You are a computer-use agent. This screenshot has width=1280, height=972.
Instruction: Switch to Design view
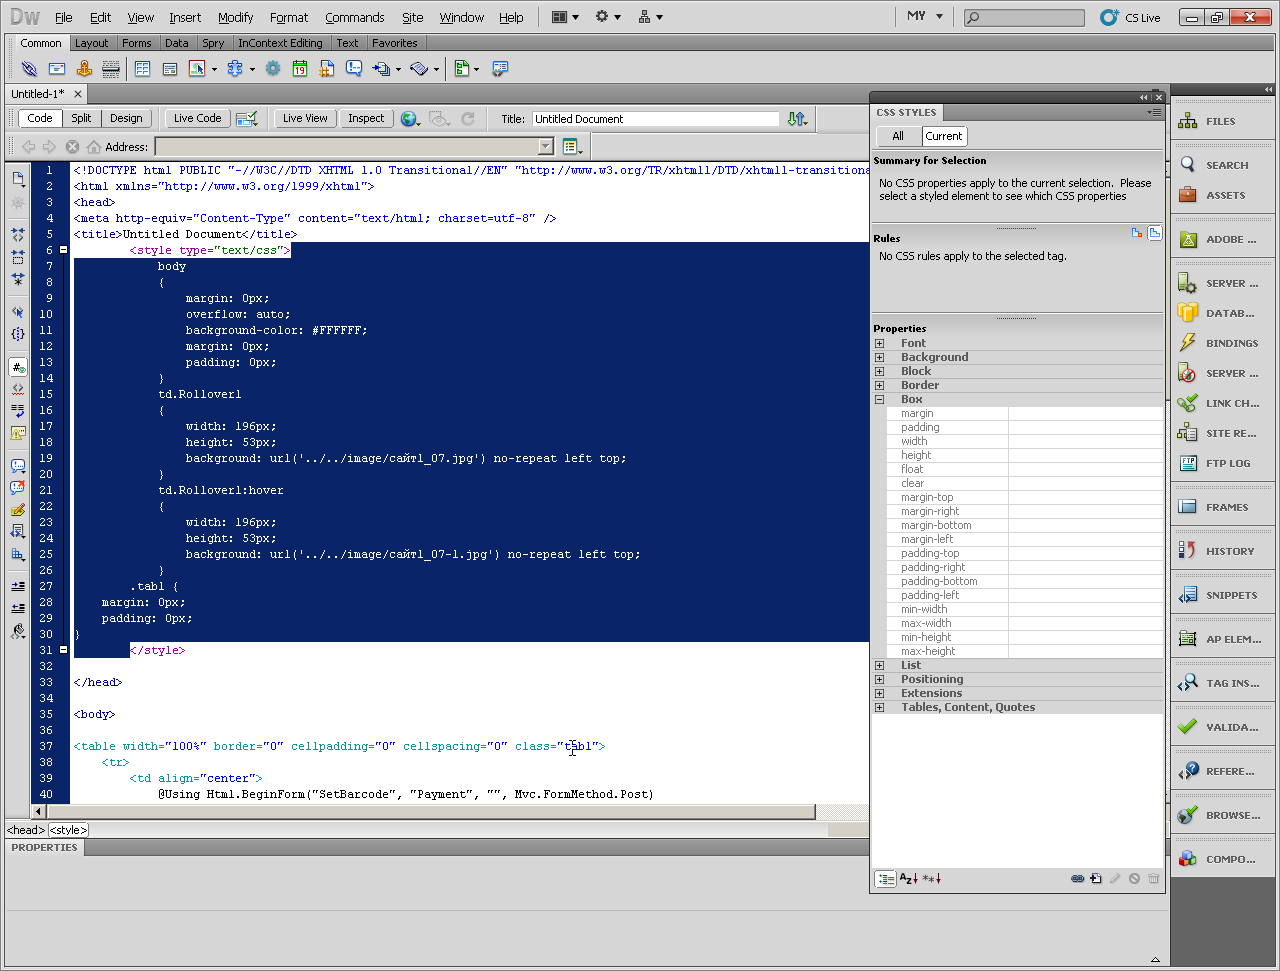126,118
